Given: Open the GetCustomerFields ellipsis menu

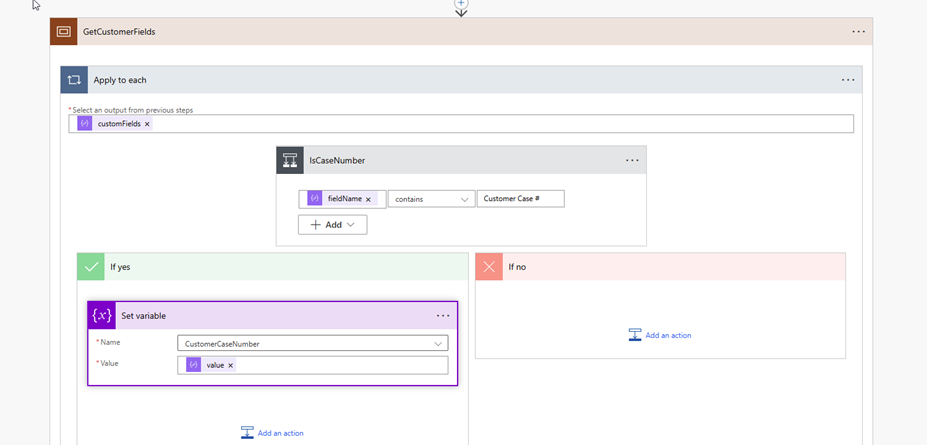Looking at the screenshot, I should (858, 32).
